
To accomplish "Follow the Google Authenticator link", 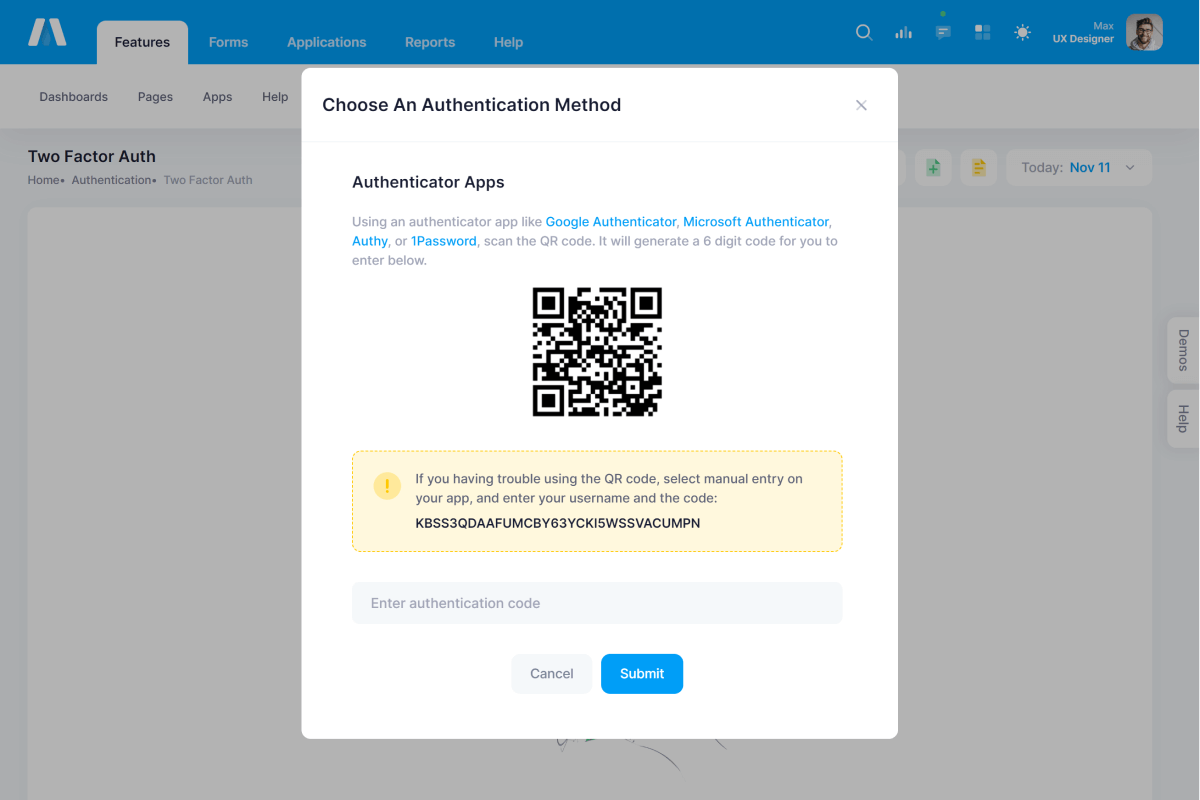I will (x=611, y=222).
